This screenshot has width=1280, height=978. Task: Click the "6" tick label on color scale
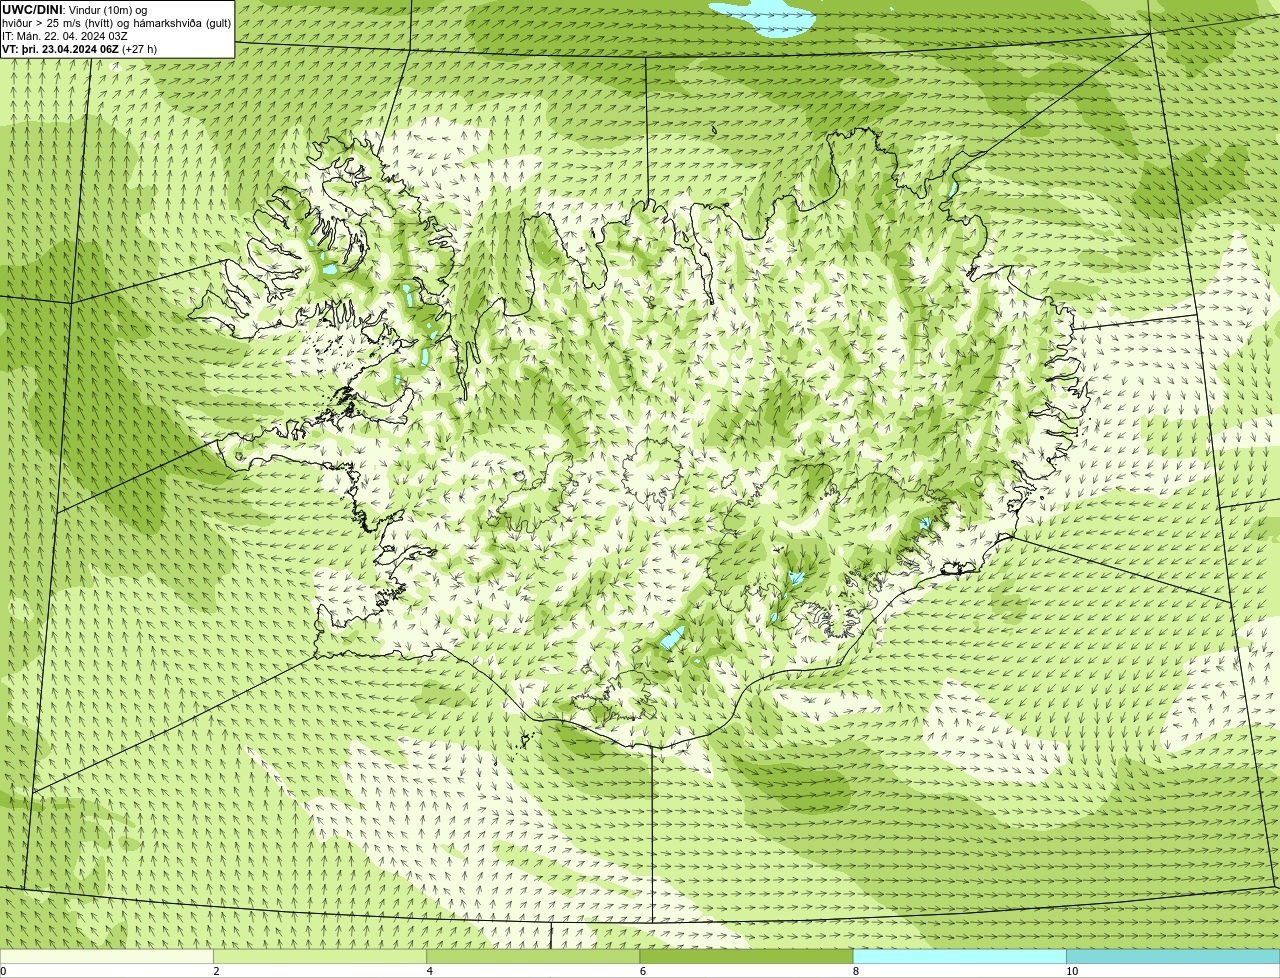(x=642, y=971)
